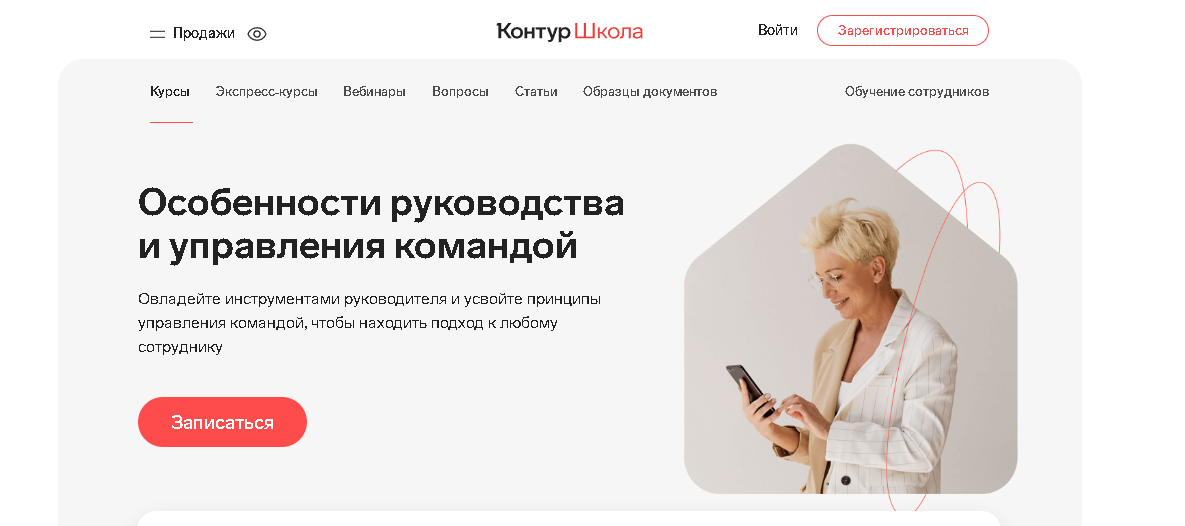Click the red Школа word in the logo

608,32
